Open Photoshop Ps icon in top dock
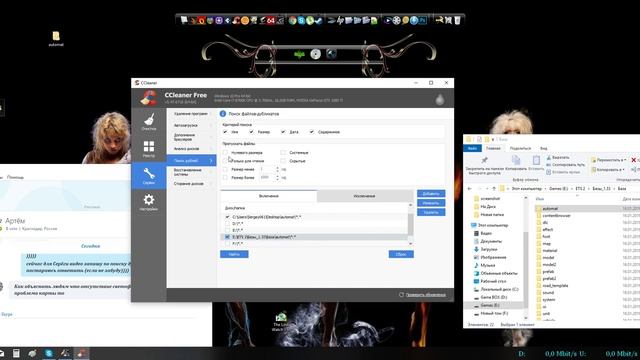Viewport: 640px width, 360px height. click(x=422, y=20)
